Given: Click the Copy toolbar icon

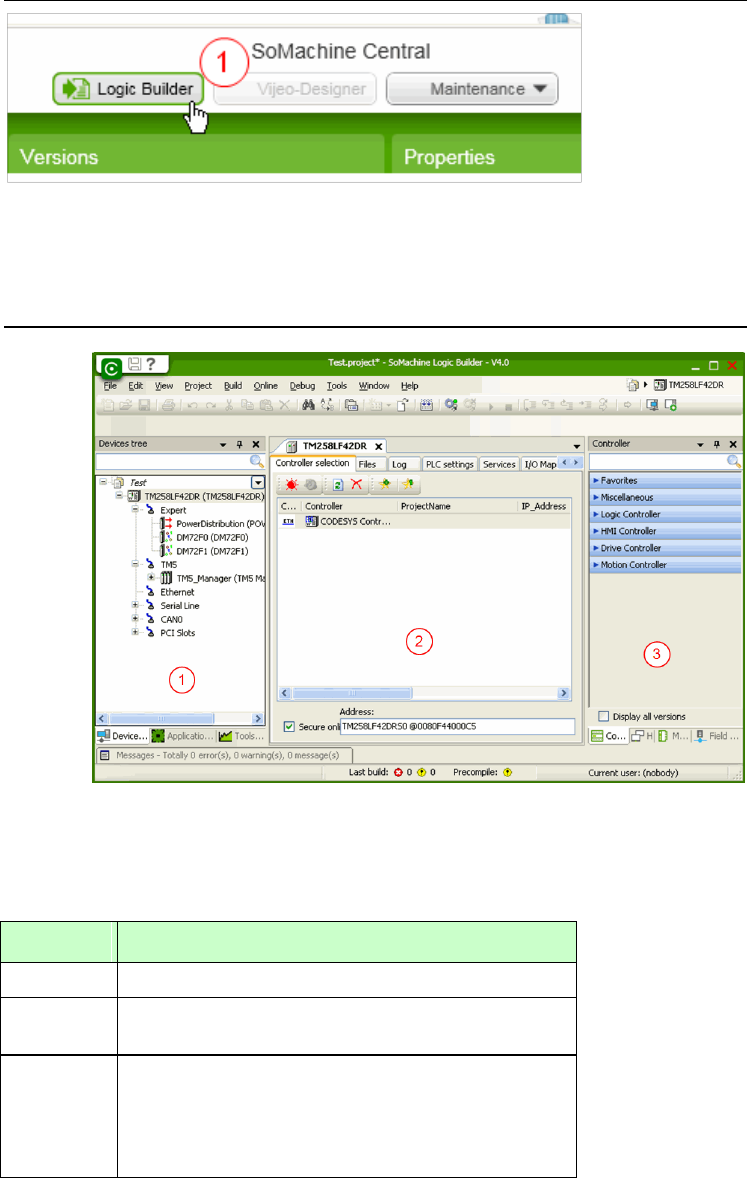Looking at the screenshot, I should pyautogui.click(x=247, y=405).
